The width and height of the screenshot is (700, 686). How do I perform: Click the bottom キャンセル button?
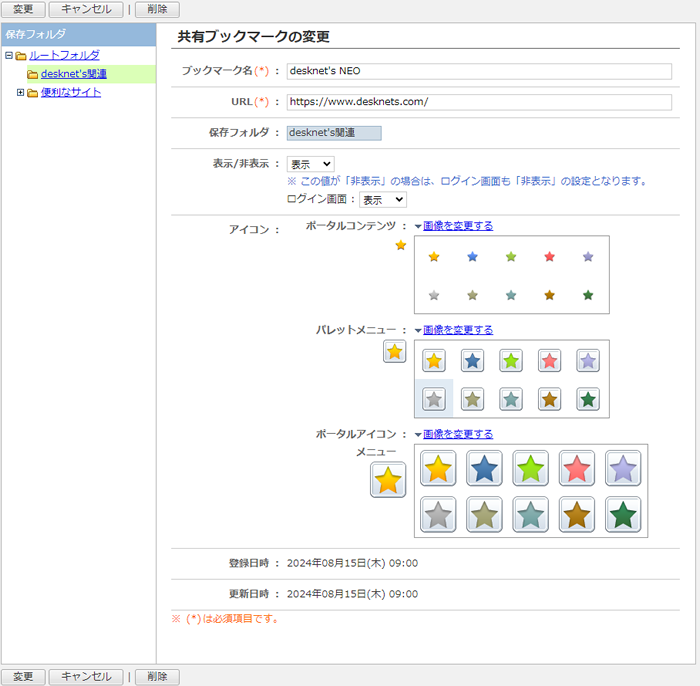coord(86,677)
